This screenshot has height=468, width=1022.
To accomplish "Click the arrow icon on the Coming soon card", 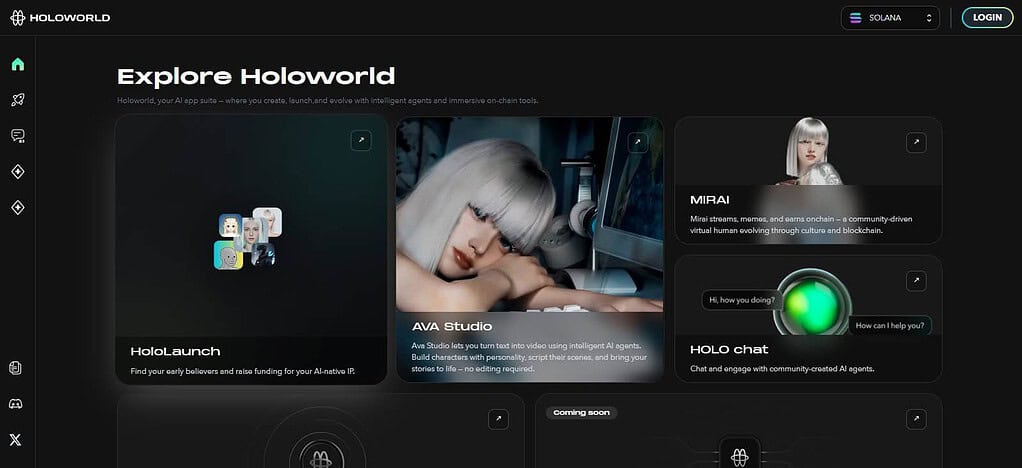I will (x=916, y=419).
